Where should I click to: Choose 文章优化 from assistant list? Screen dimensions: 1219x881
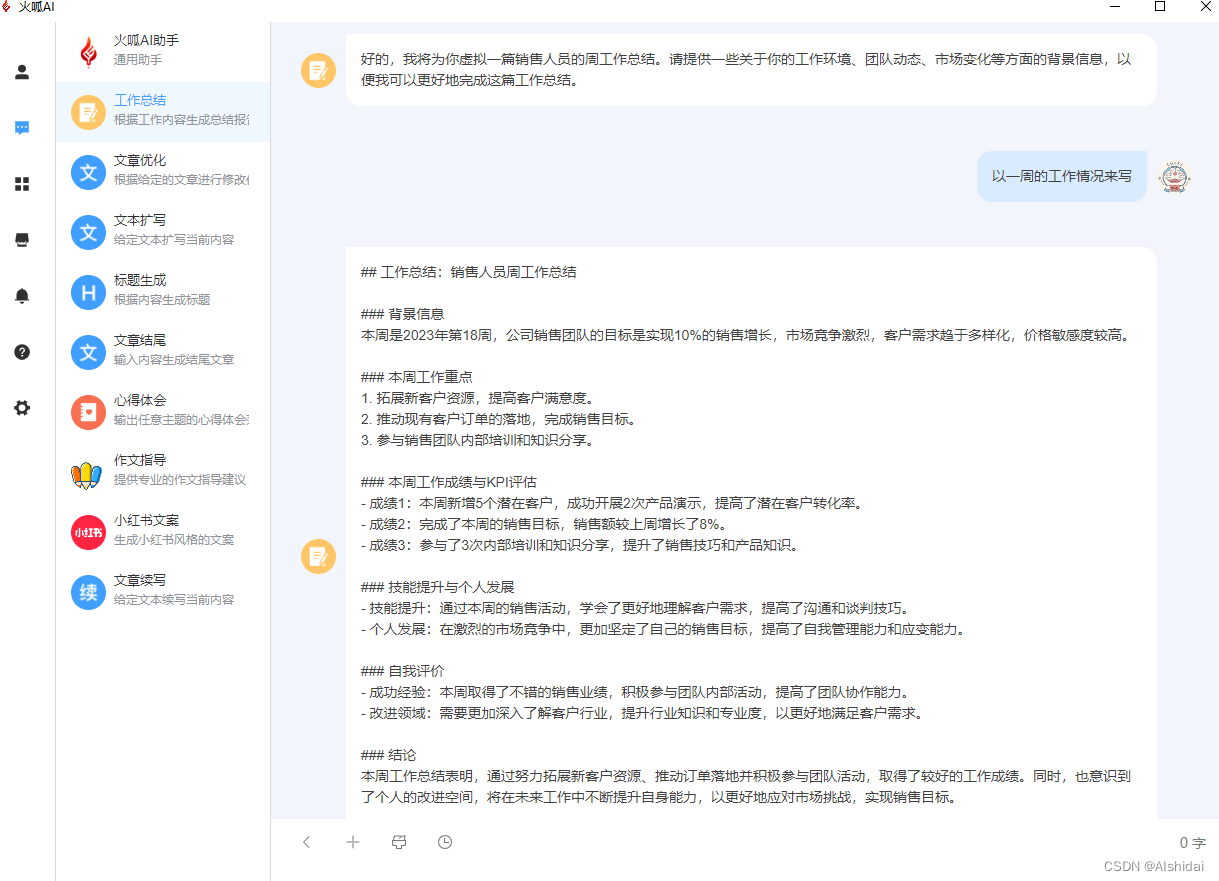163,172
